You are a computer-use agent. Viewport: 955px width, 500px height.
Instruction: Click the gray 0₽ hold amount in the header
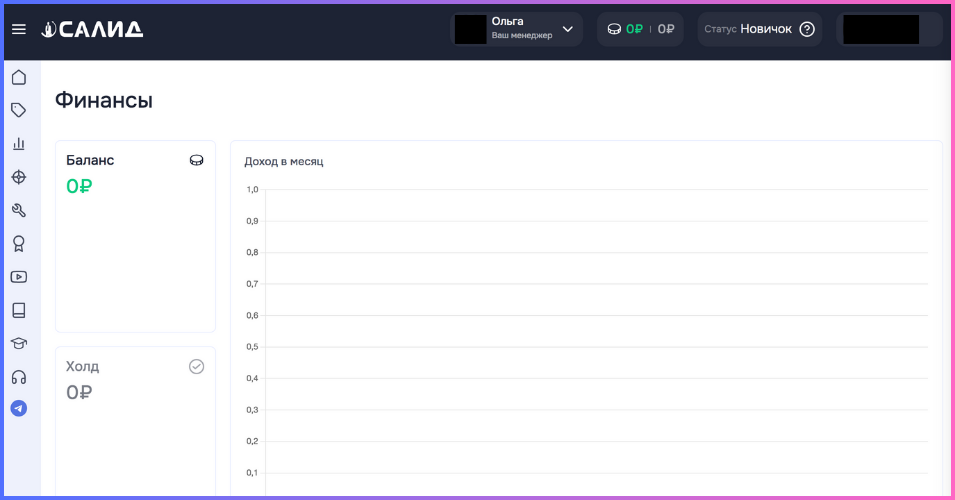[x=666, y=29]
